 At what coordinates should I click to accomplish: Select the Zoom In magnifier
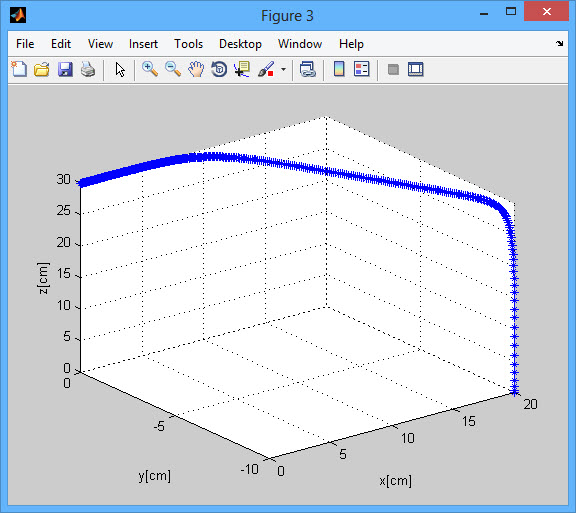pyautogui.click(x=150, y=69)
